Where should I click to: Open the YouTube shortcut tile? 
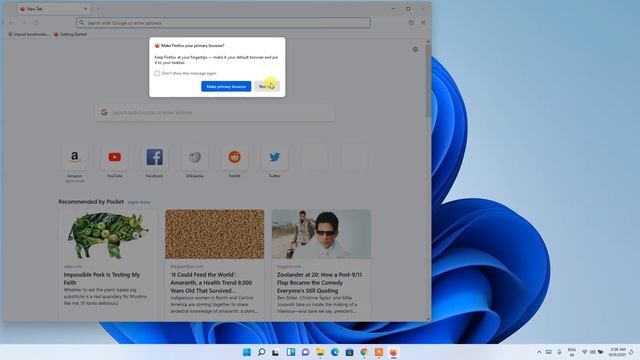(x=115, y=157)
